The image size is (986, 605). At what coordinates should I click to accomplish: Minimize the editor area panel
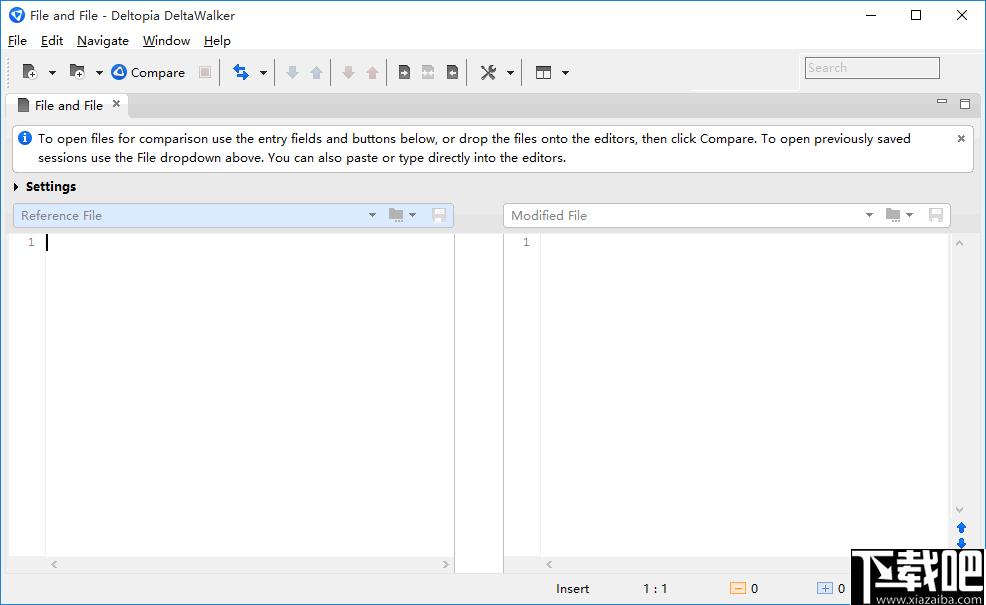(x=941, y=101)
